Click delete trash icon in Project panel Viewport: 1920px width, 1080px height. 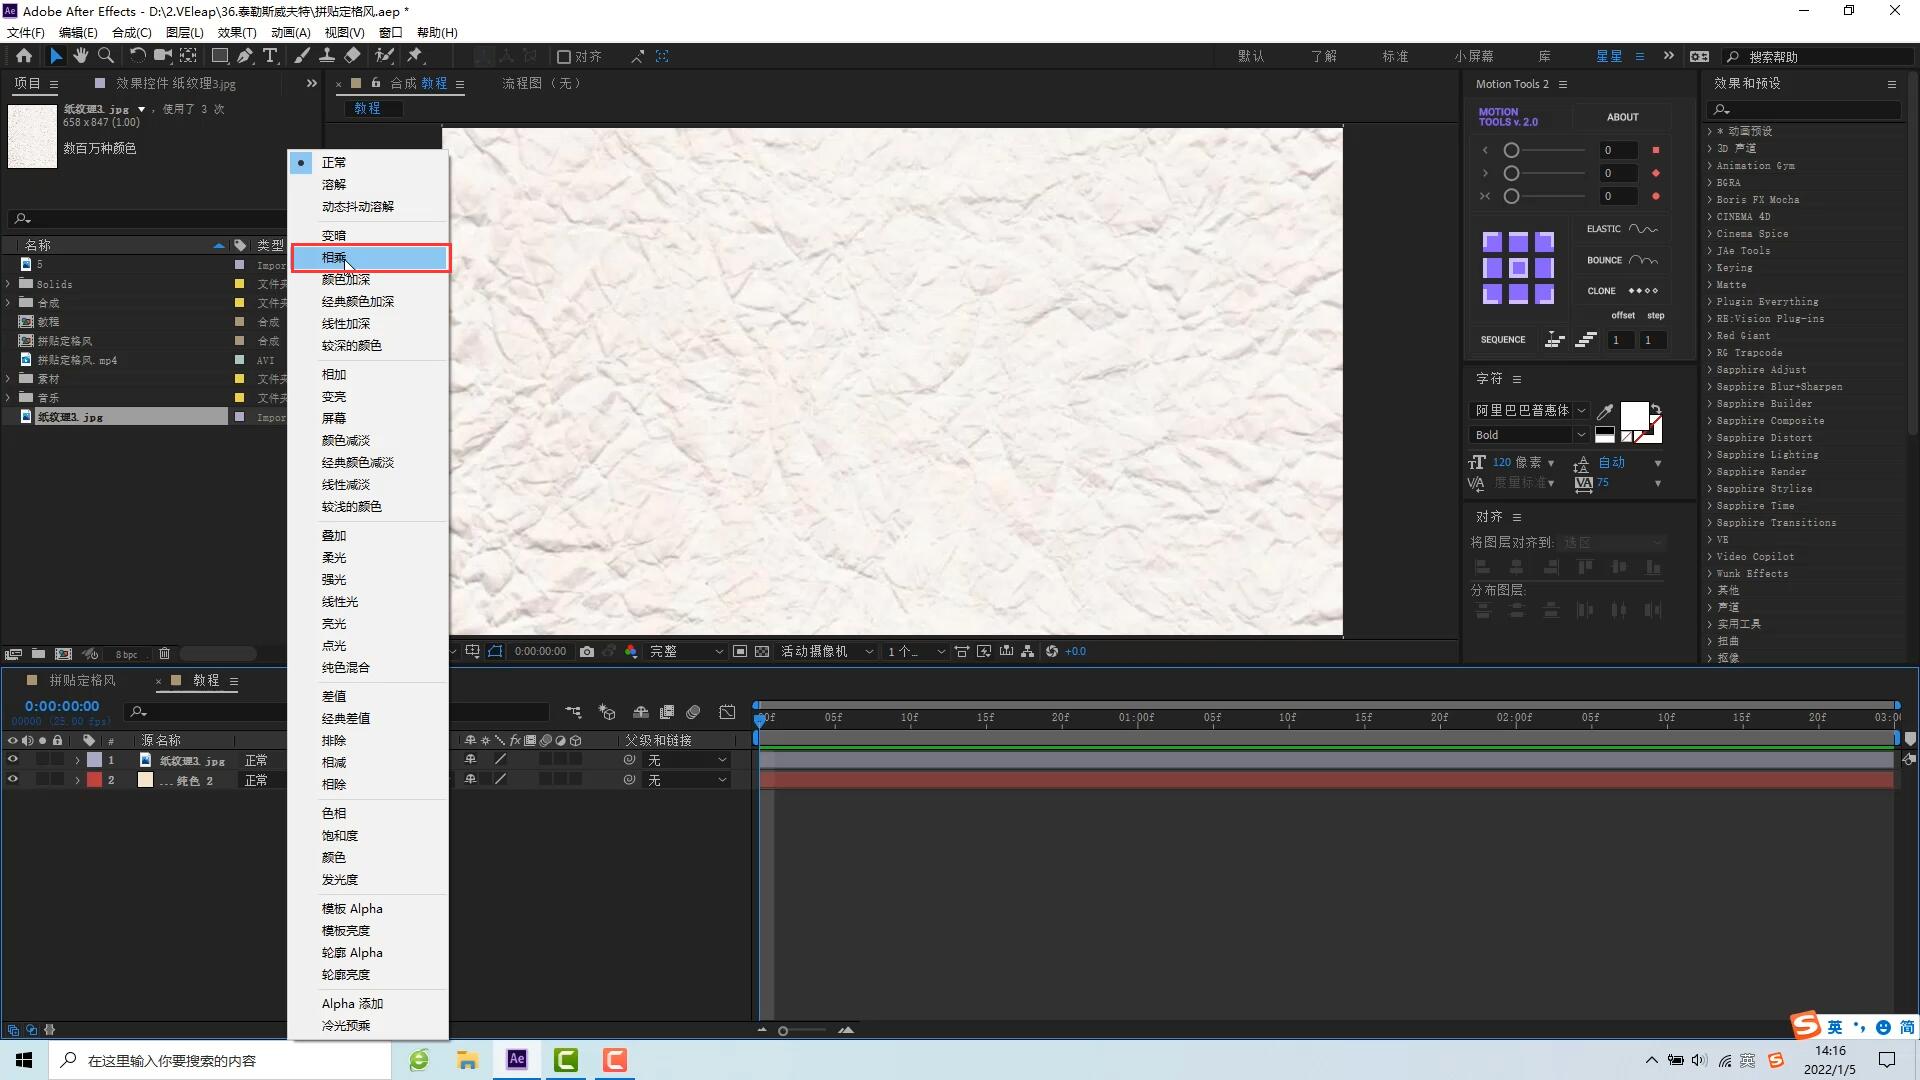165,654
